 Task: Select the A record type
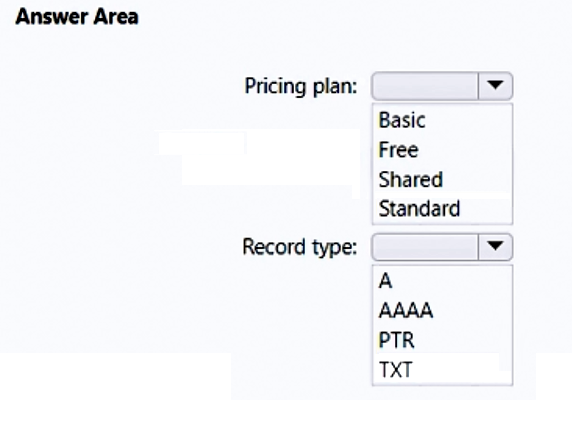click(x=385, y=281)
